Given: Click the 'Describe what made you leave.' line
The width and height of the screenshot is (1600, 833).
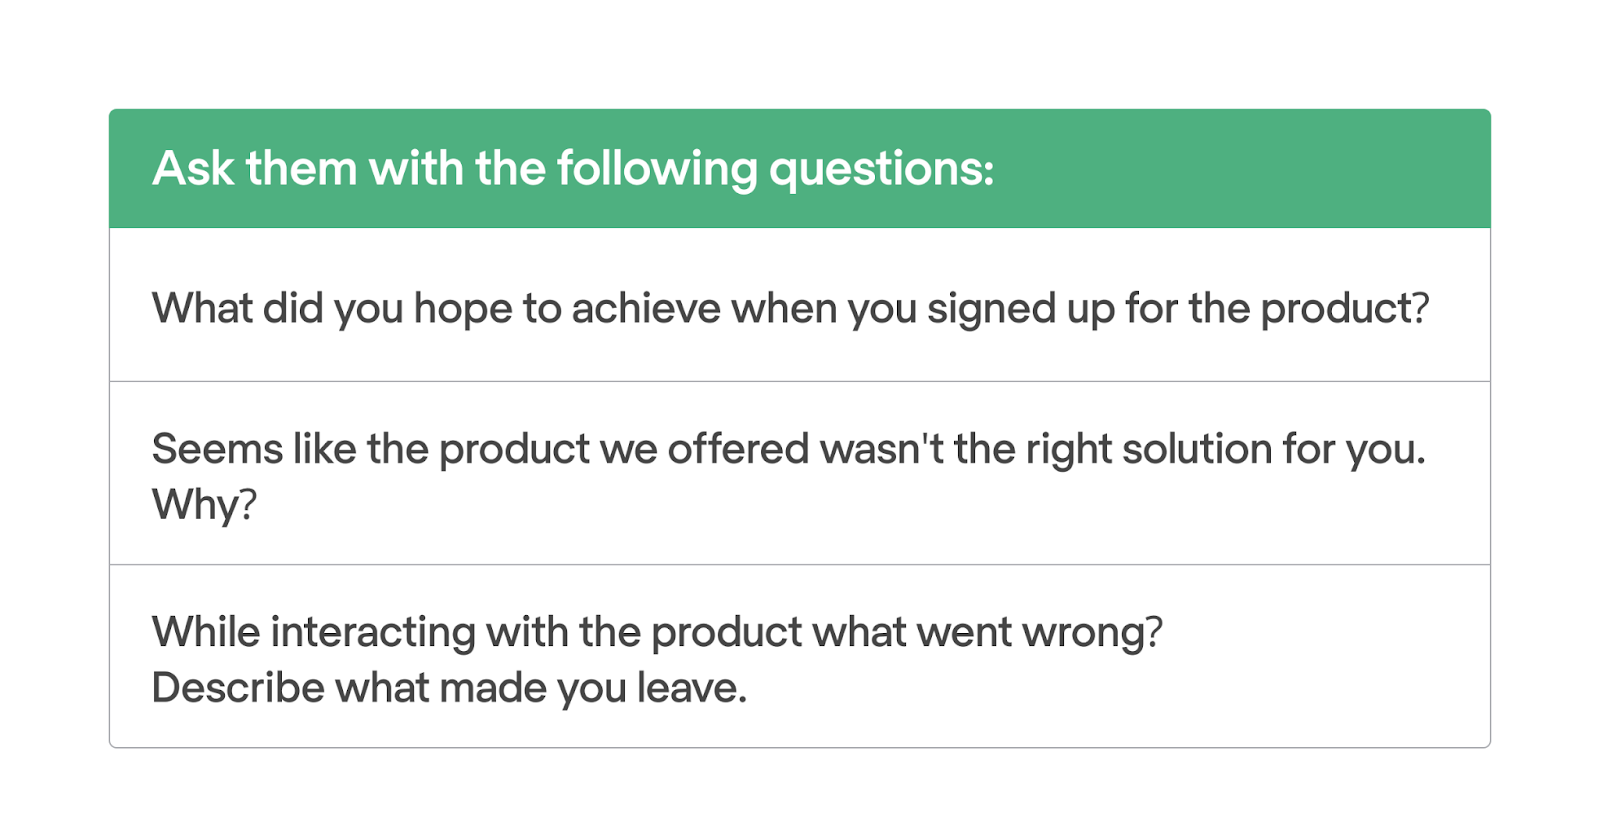Looking at the screenshot, I should click(x=449, y=688).
